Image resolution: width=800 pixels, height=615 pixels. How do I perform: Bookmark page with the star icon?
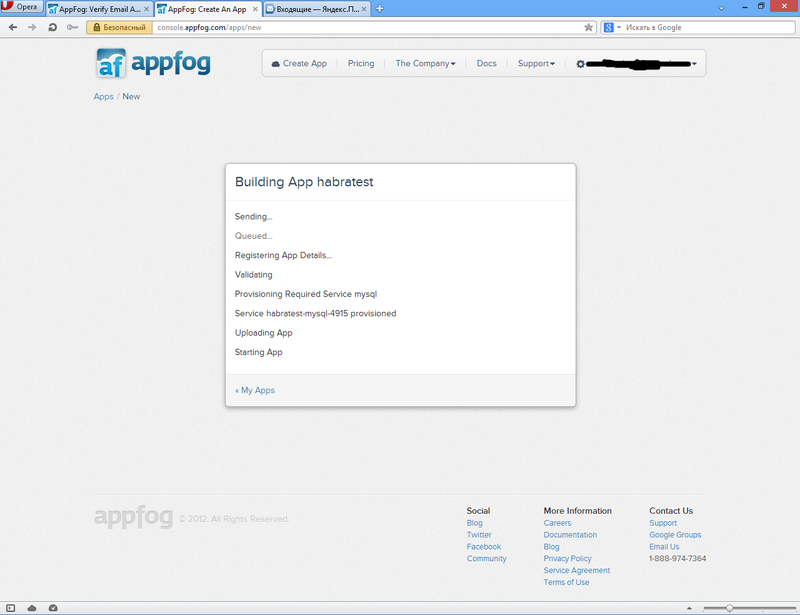click(x=588, y=28)
